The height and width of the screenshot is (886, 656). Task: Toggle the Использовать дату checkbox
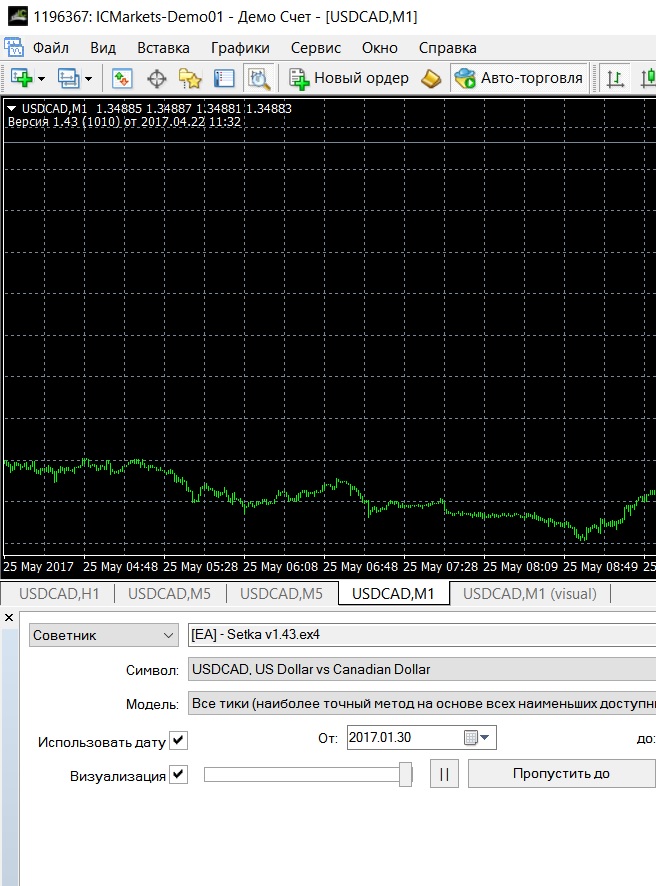179,740
